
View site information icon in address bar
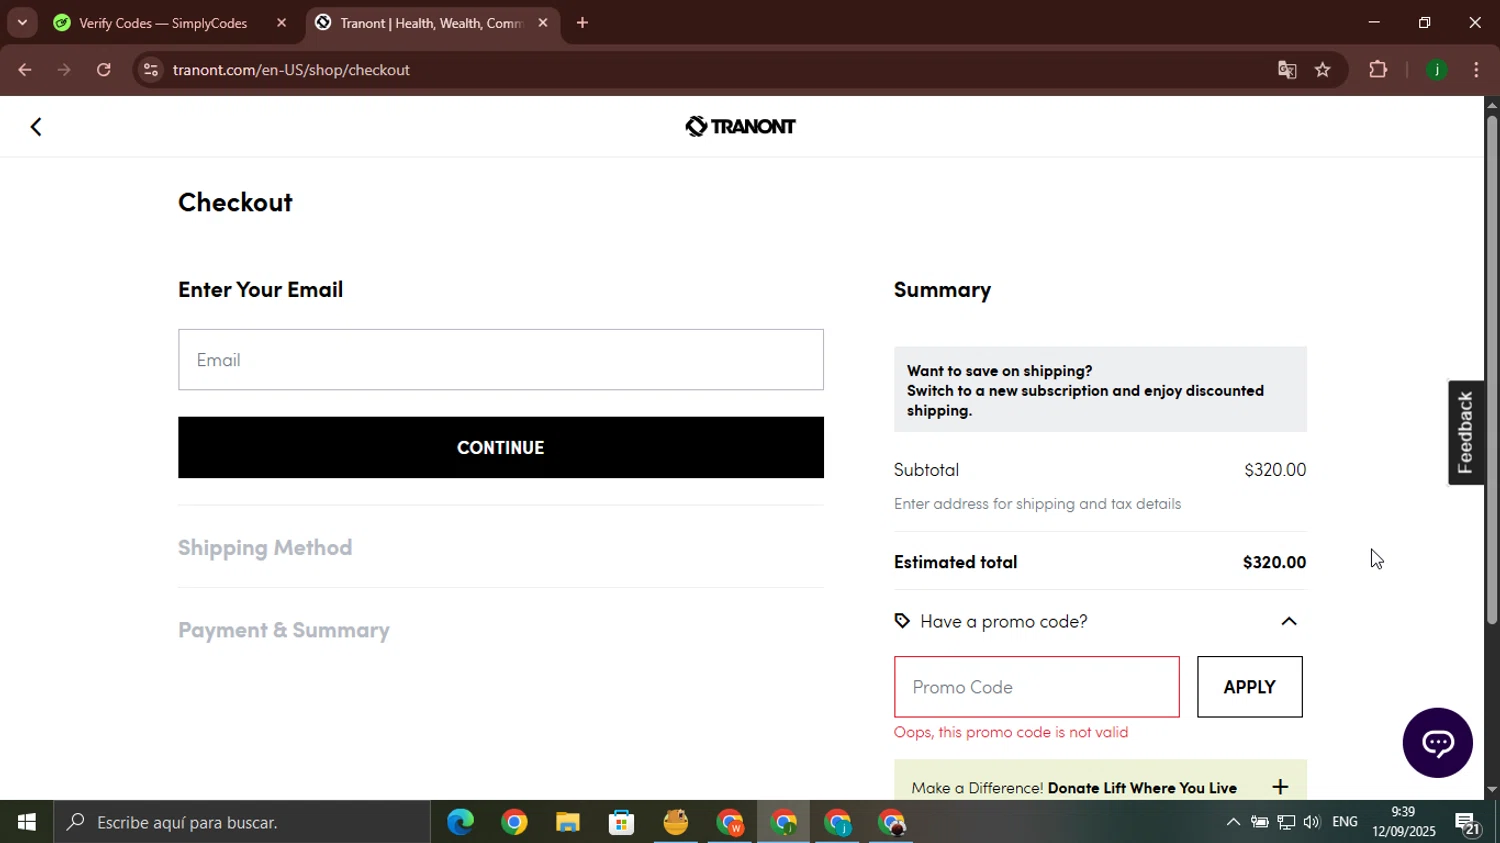pyautogui.click(x=151, y=70)
